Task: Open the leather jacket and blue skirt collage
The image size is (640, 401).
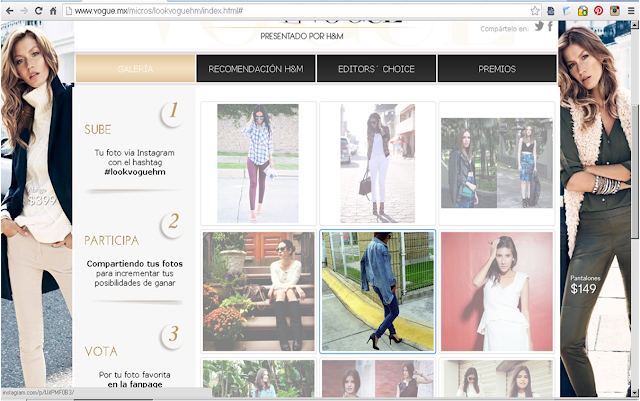Action: (497, 163)
